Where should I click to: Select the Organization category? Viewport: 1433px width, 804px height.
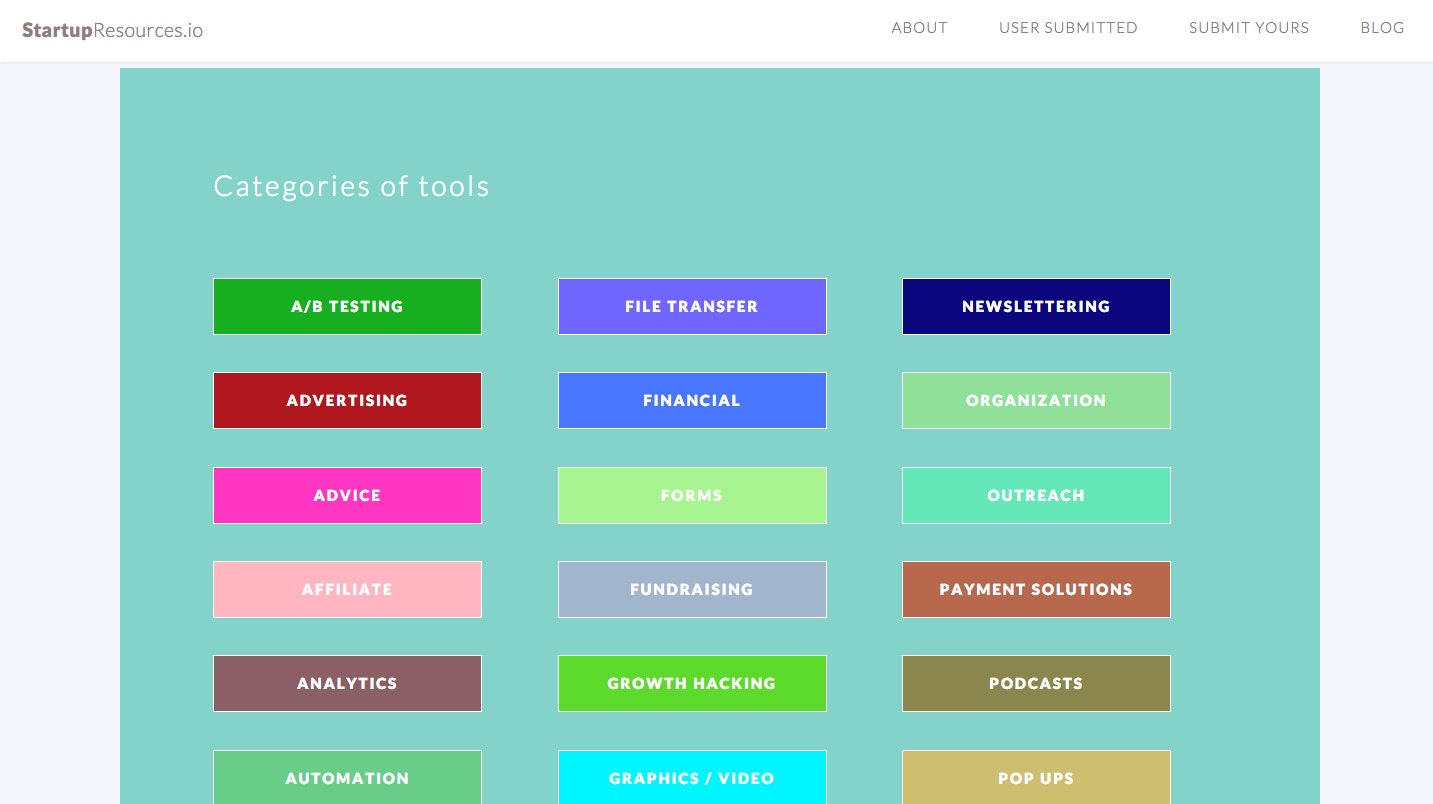pyautogui.click(x=1036, y=400)
